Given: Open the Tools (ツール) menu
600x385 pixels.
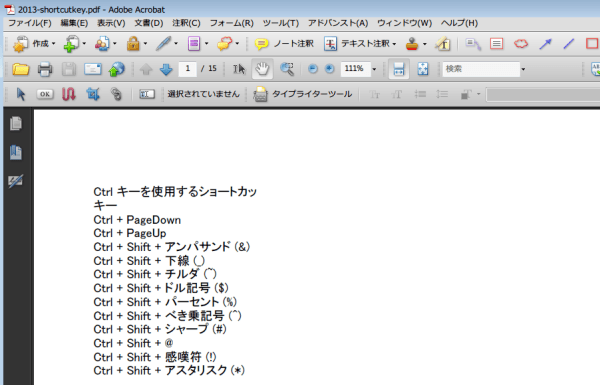Looking at the screenshot, I should pos(280,23).
